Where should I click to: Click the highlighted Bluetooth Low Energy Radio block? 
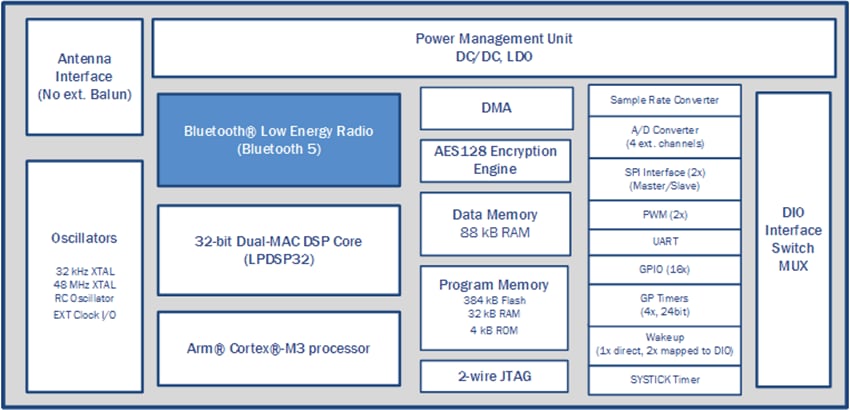click(x=278, y=140)
